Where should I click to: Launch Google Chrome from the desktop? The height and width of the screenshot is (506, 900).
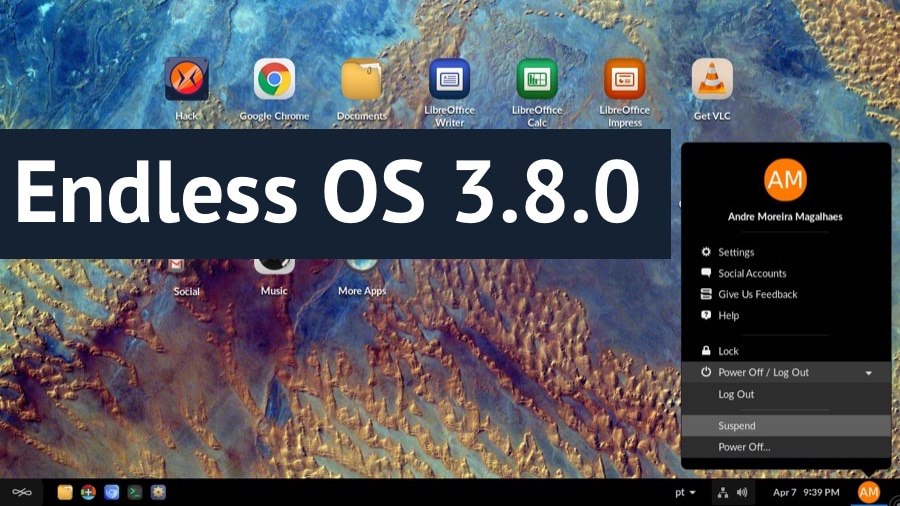point(274,79)
